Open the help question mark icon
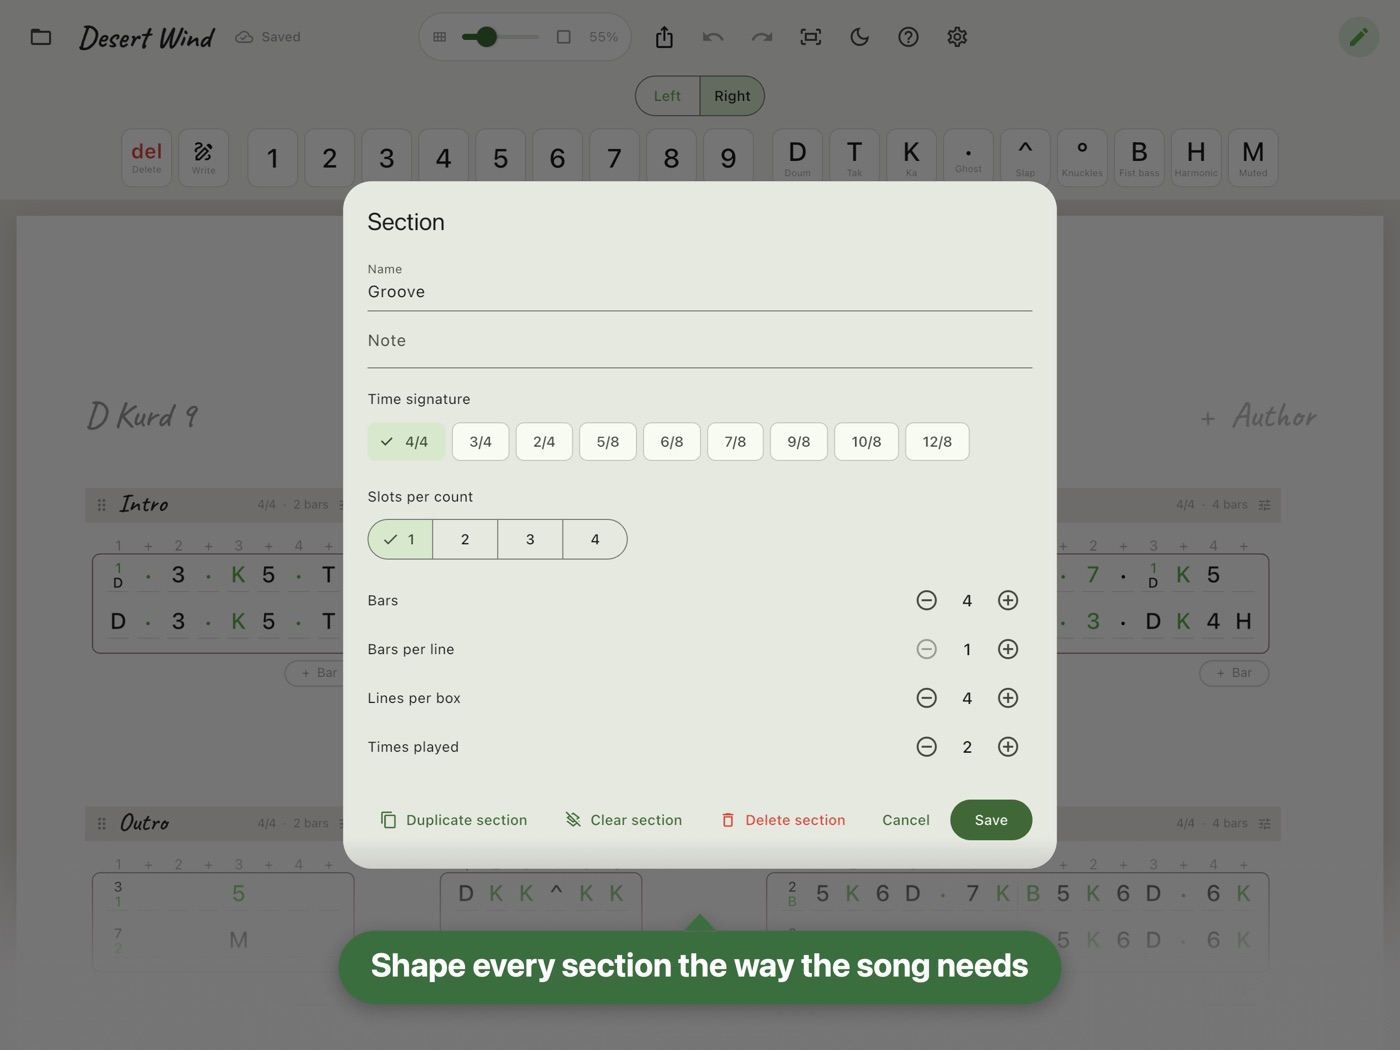This screenshot has width=1400, height=1050. coord(908,37)
